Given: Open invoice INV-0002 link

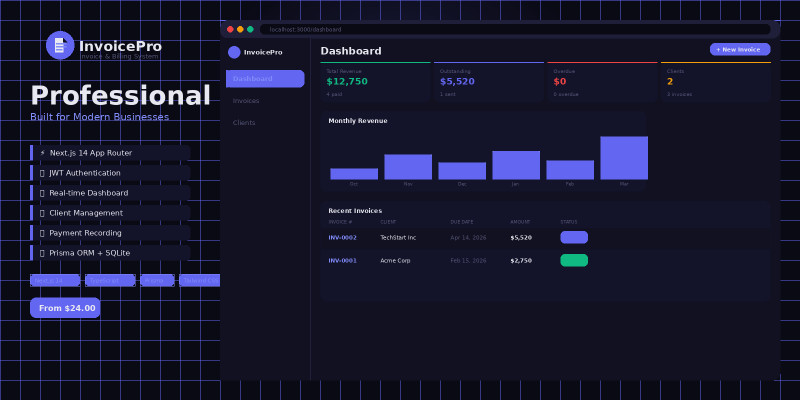Looking at the screenshot, I should (342, 238).
